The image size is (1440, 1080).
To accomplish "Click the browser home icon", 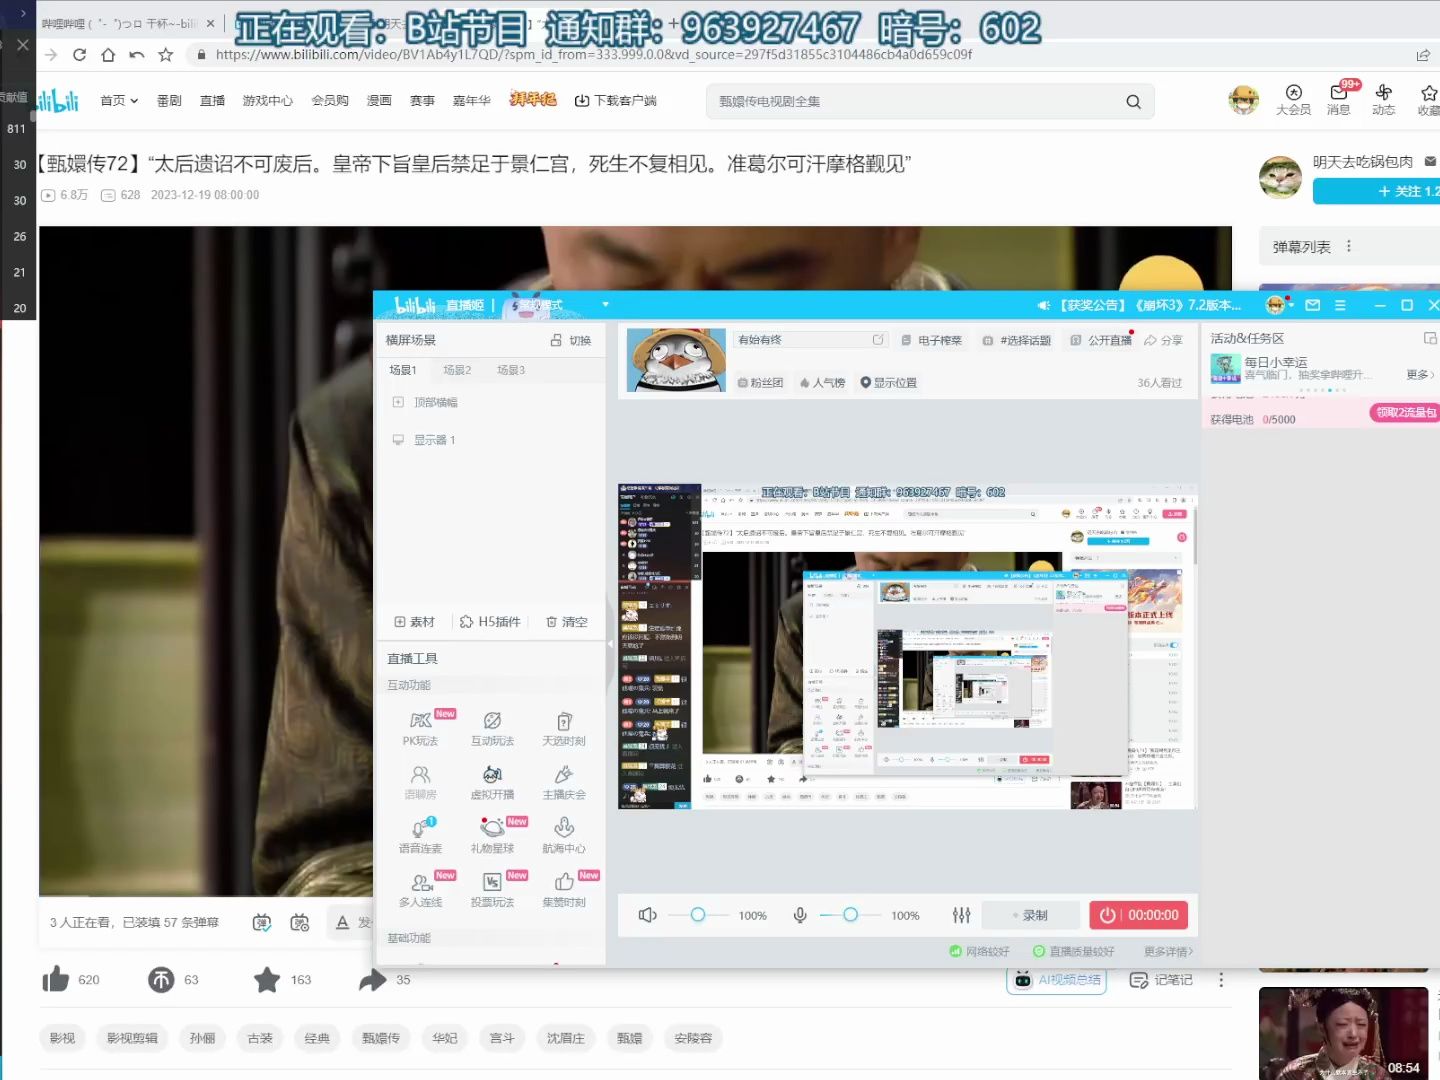I will coord(108,55).
